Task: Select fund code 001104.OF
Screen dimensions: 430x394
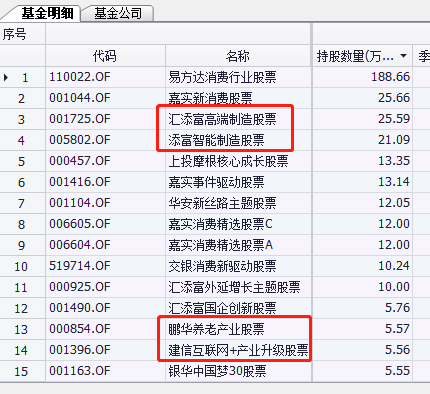Action: 80,203
